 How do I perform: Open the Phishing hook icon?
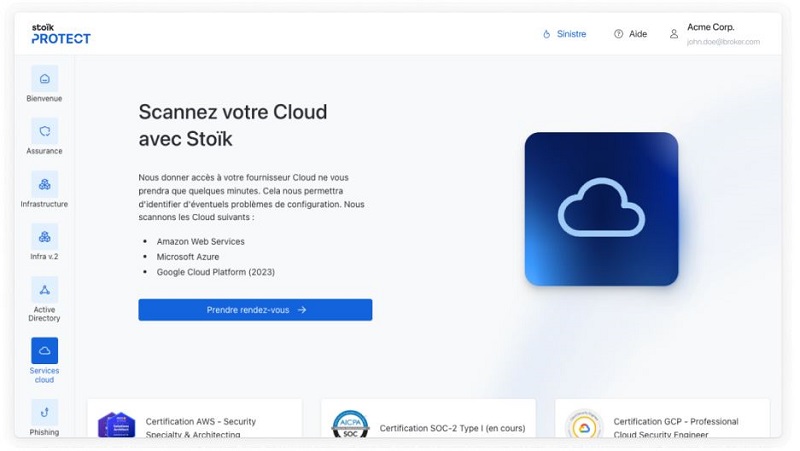pyautogui.click(x=44, y=412)
